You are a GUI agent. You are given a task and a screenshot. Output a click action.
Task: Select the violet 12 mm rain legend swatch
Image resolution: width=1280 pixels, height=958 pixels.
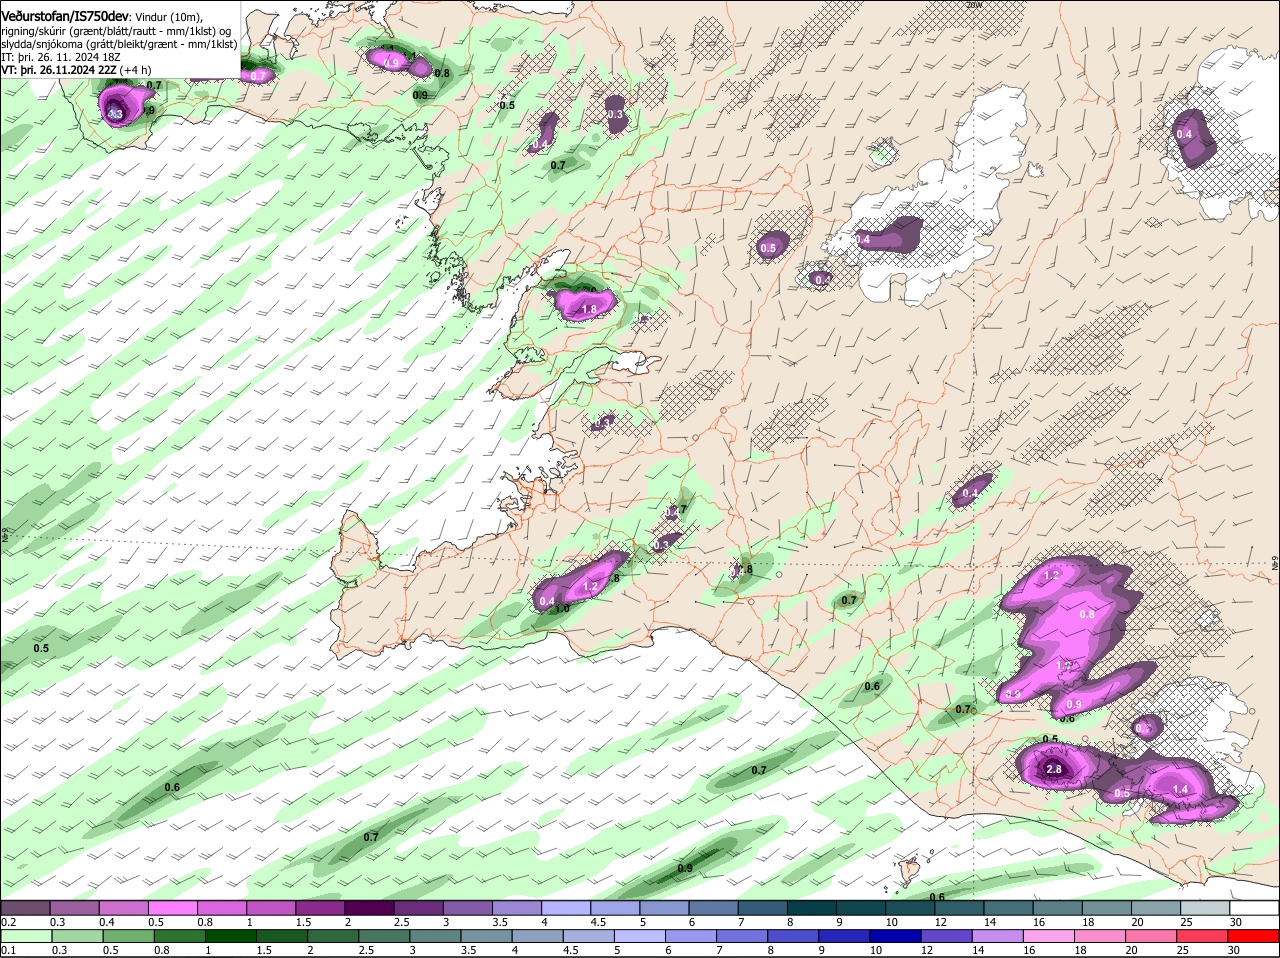(945, 936)
